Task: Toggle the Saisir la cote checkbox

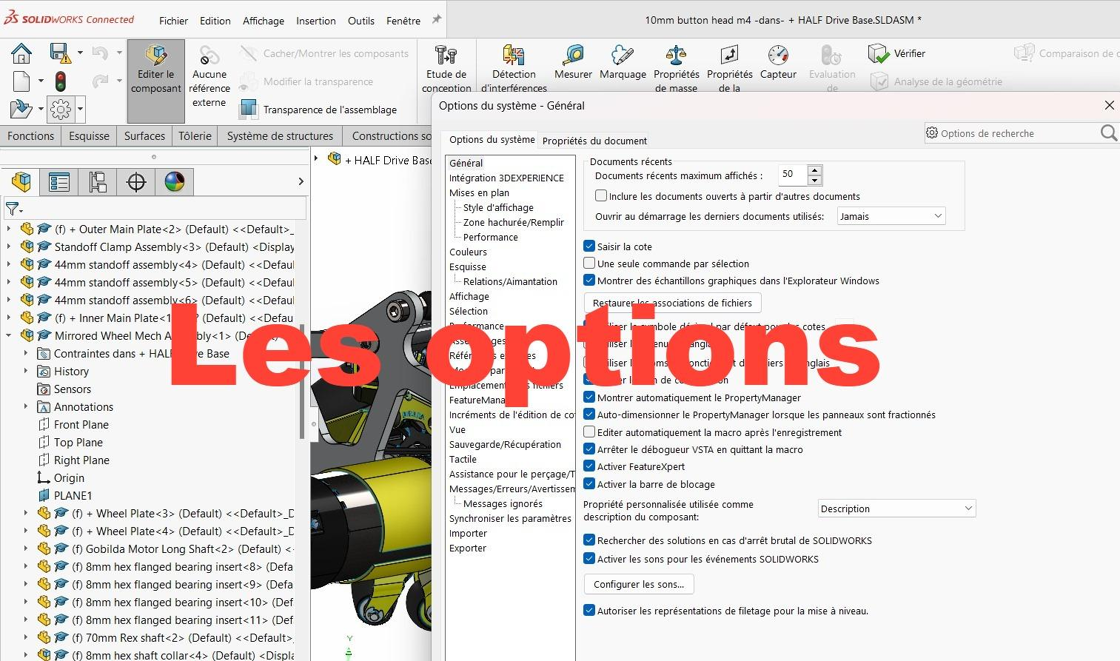Action: click(x=589, y=247)
